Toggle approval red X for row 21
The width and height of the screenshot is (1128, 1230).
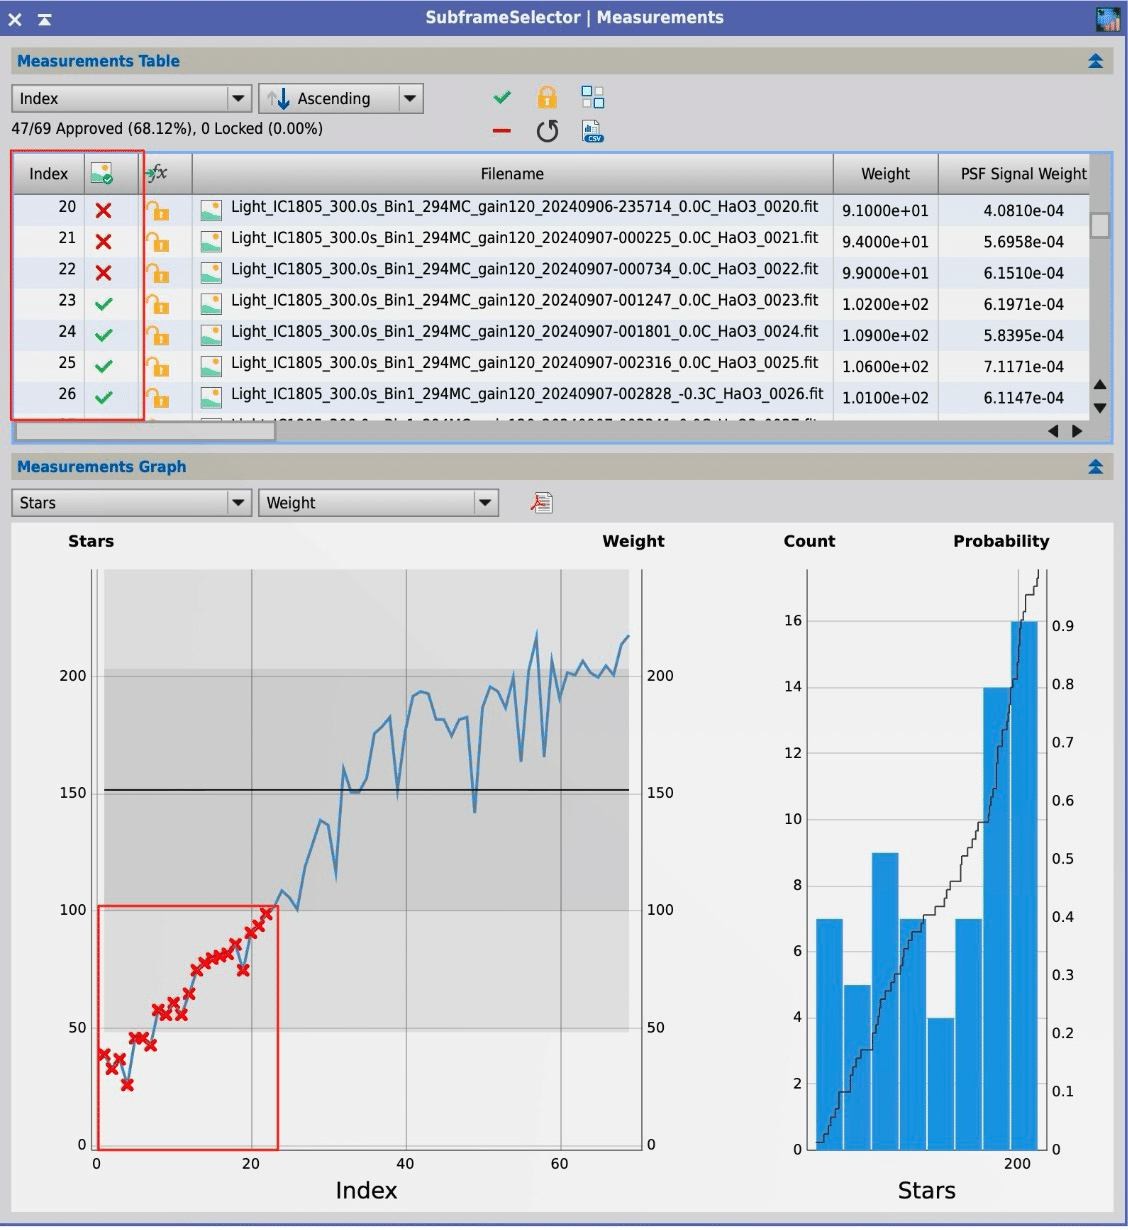(x=103, y=241)
